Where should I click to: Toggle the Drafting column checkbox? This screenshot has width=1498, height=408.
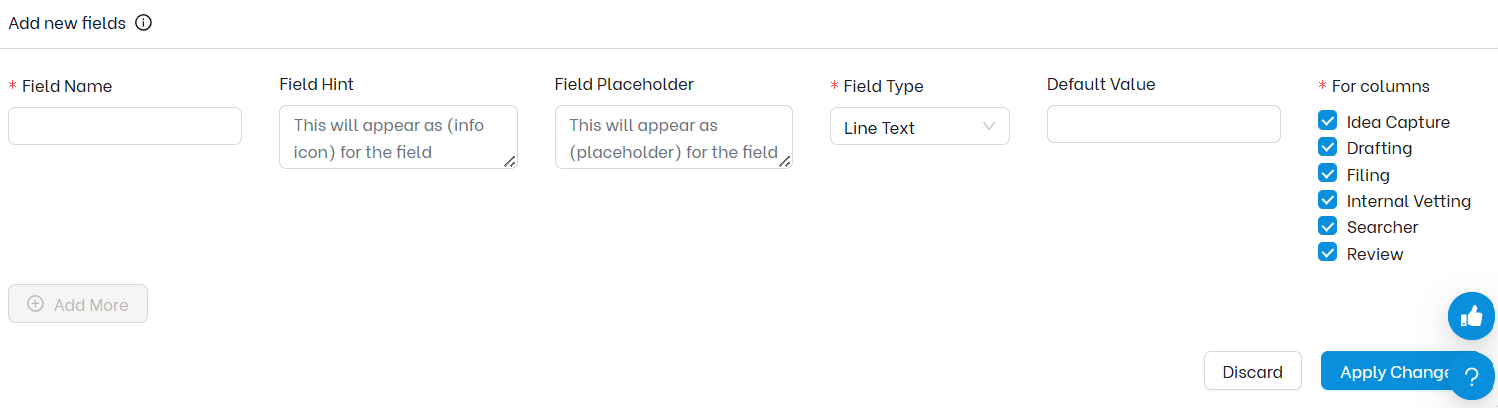(x=1328, y=147)
